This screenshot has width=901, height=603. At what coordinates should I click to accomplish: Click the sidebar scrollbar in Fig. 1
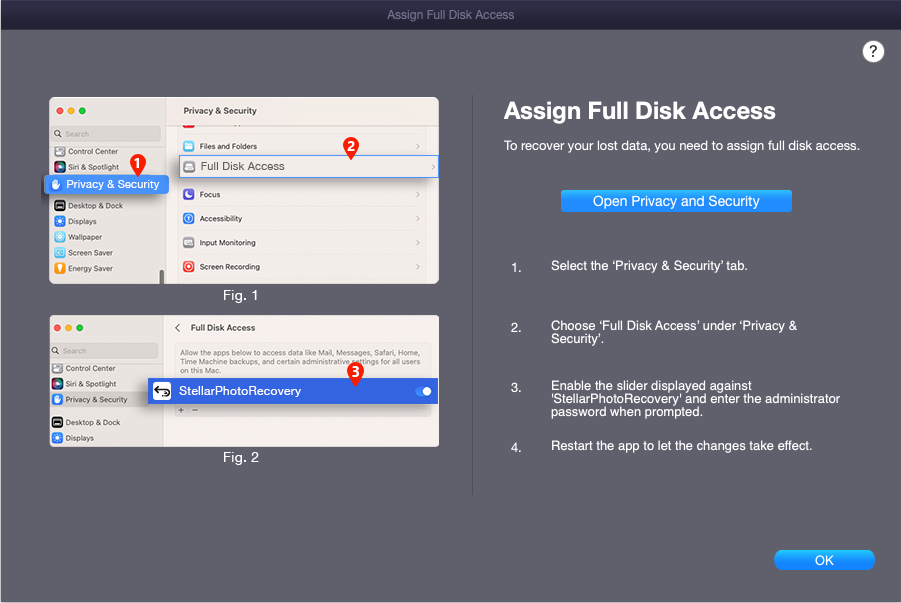pos(161,277)
